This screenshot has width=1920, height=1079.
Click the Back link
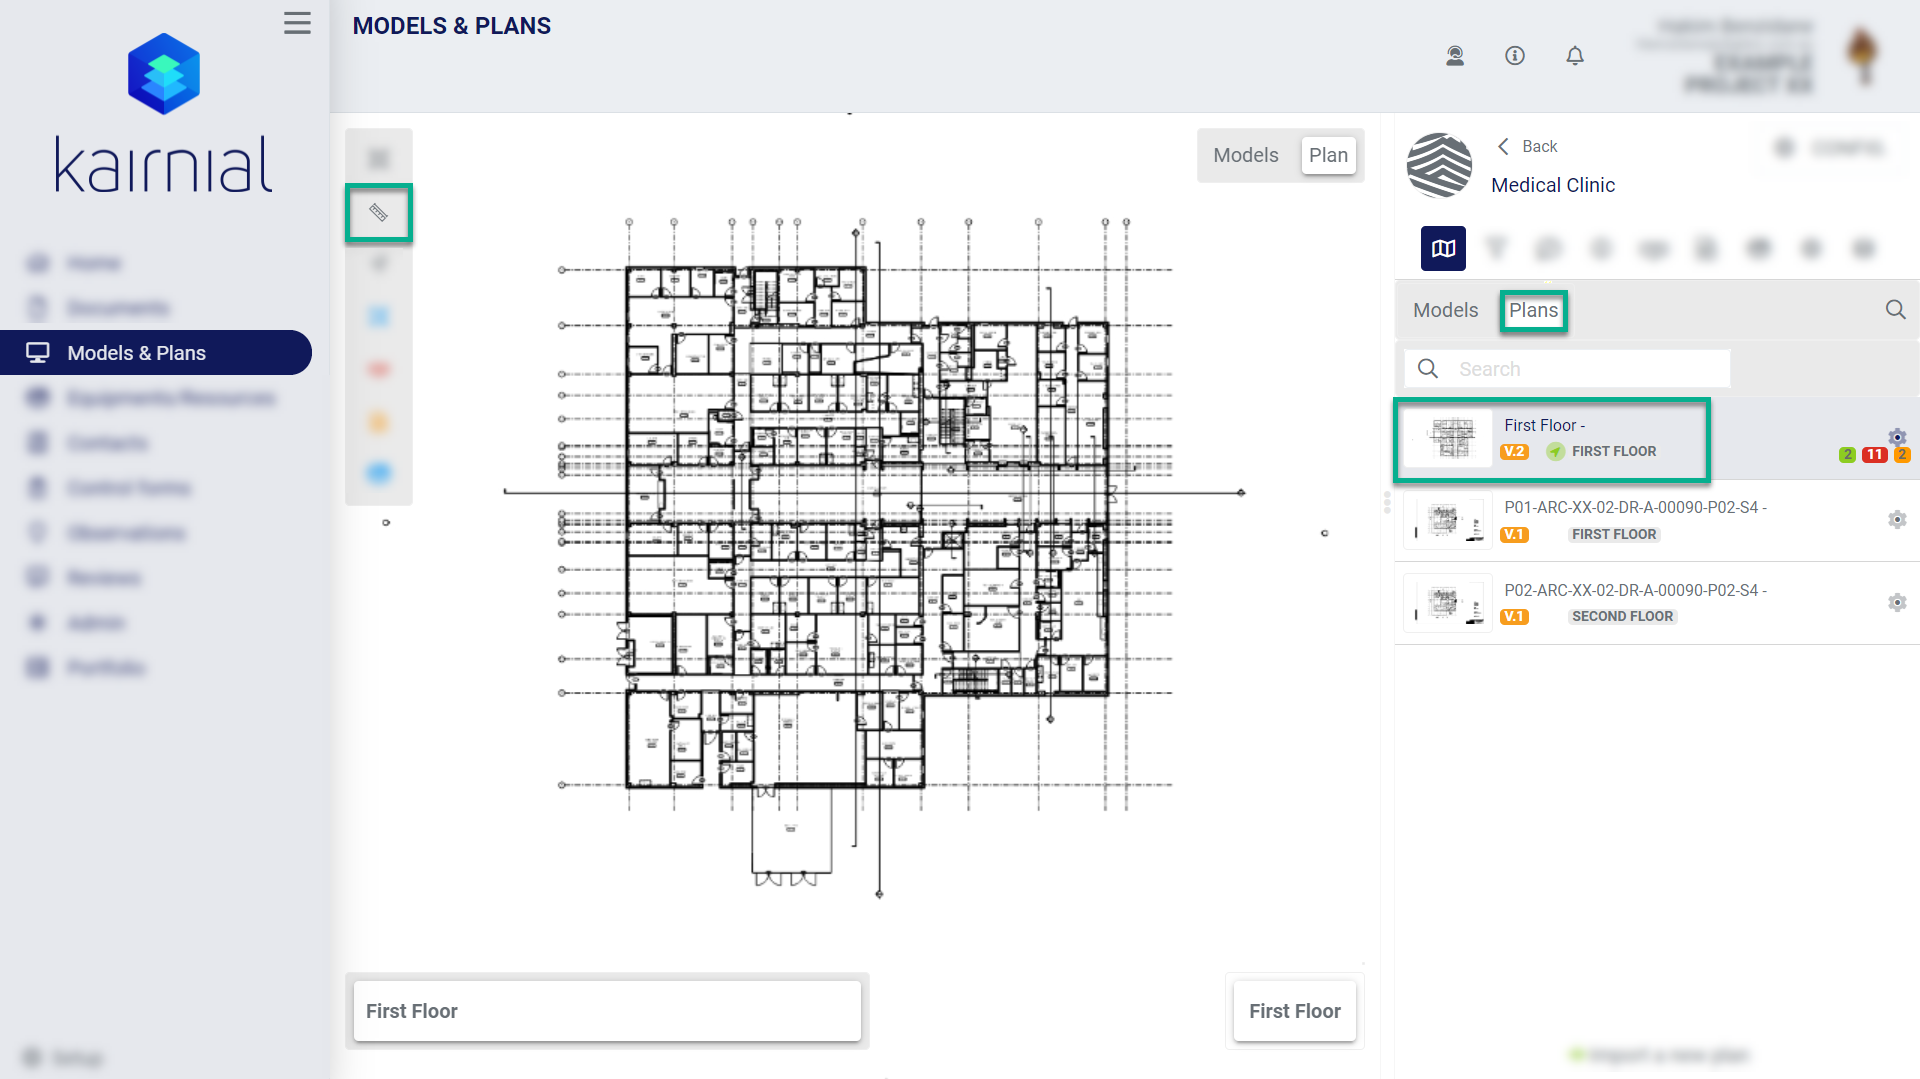1529,146
